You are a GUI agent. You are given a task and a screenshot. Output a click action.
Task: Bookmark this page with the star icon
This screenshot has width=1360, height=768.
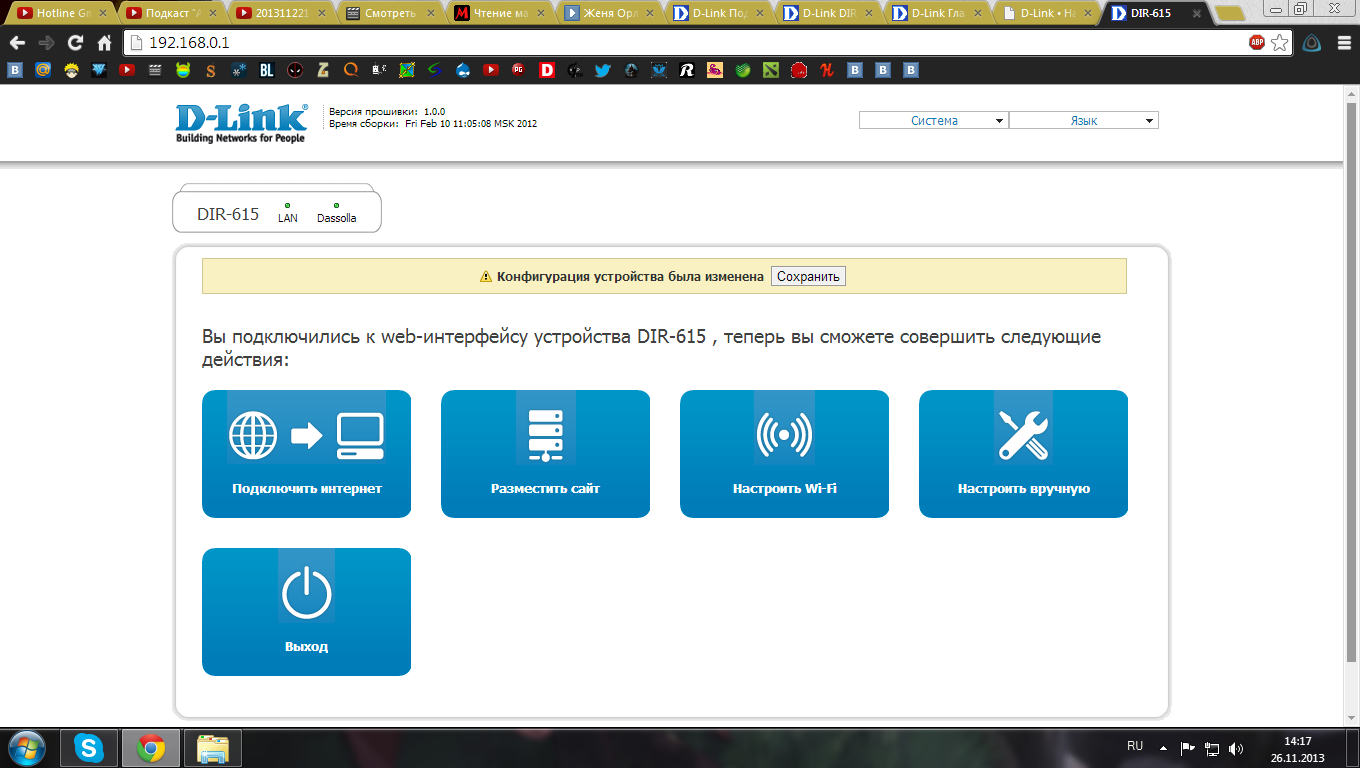(1279, 43)
